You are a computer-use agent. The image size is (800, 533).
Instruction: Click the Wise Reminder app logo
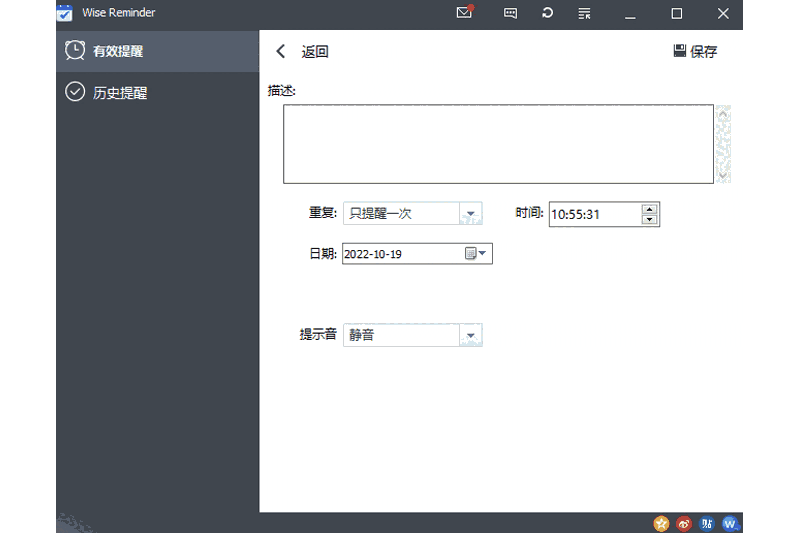65,13
